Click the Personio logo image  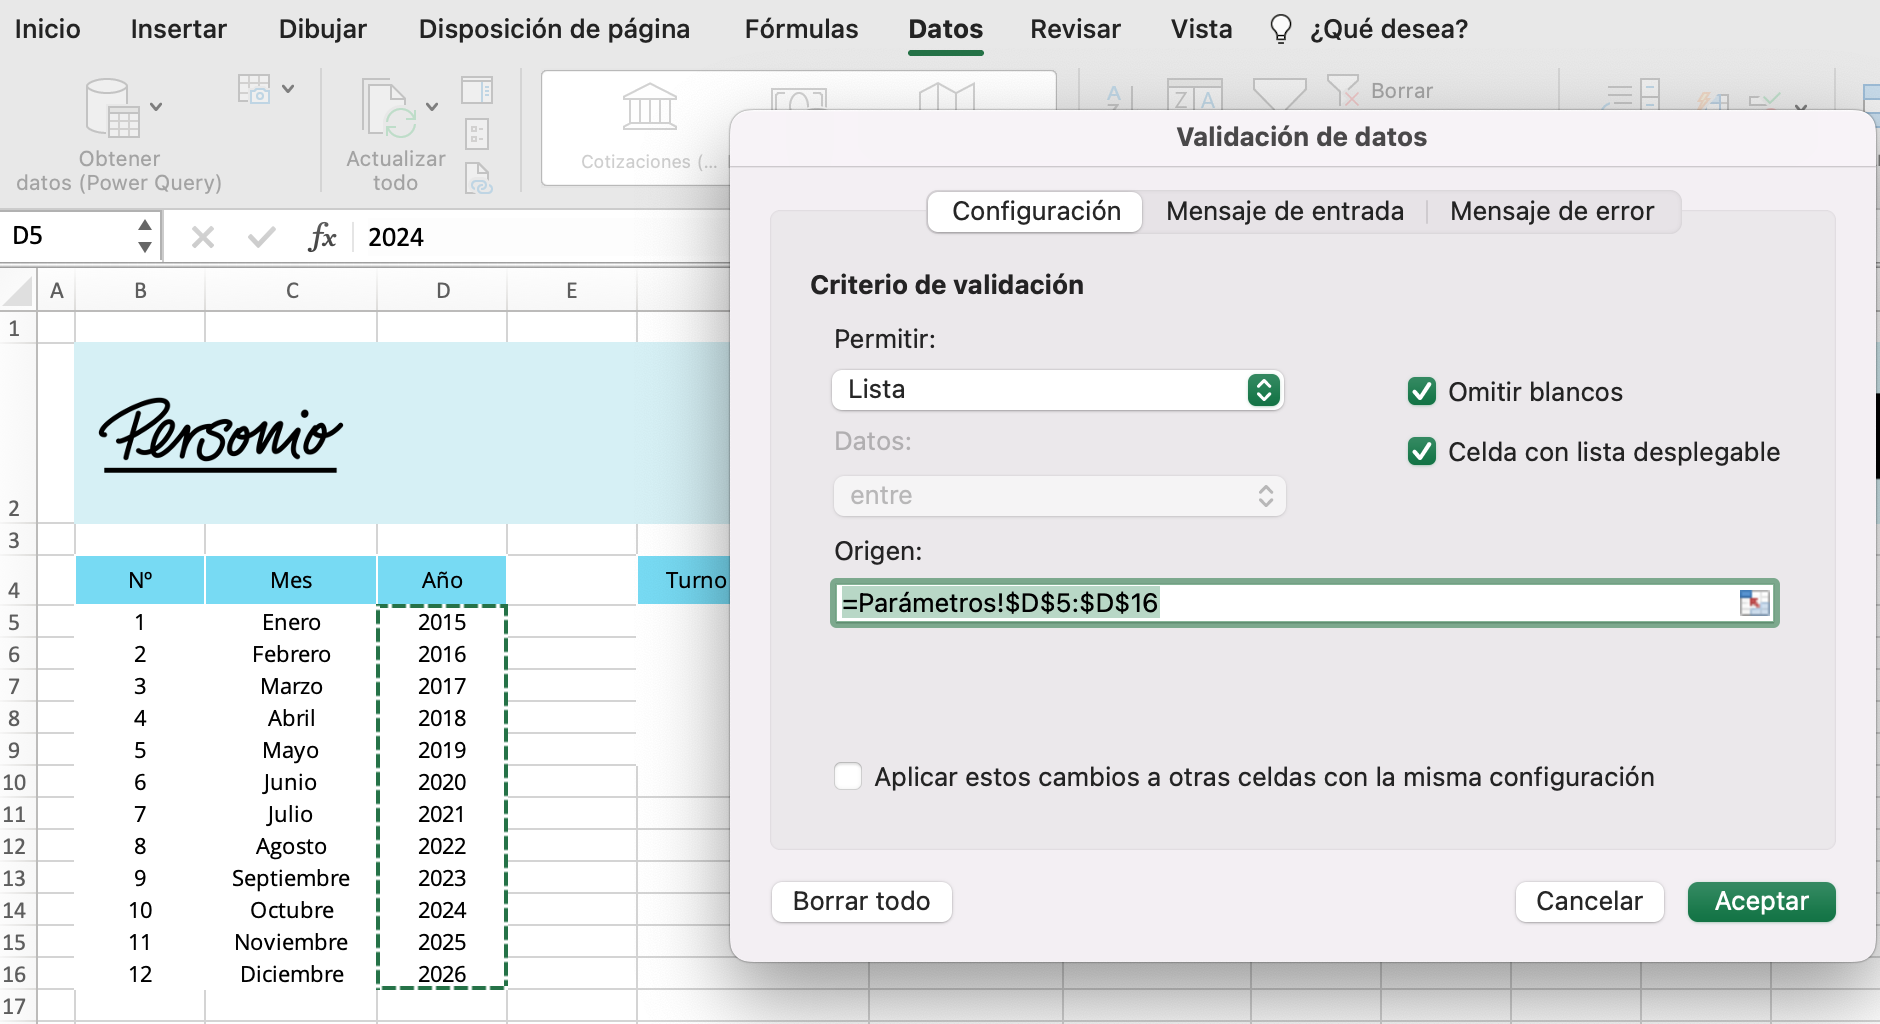coord(220,435)
